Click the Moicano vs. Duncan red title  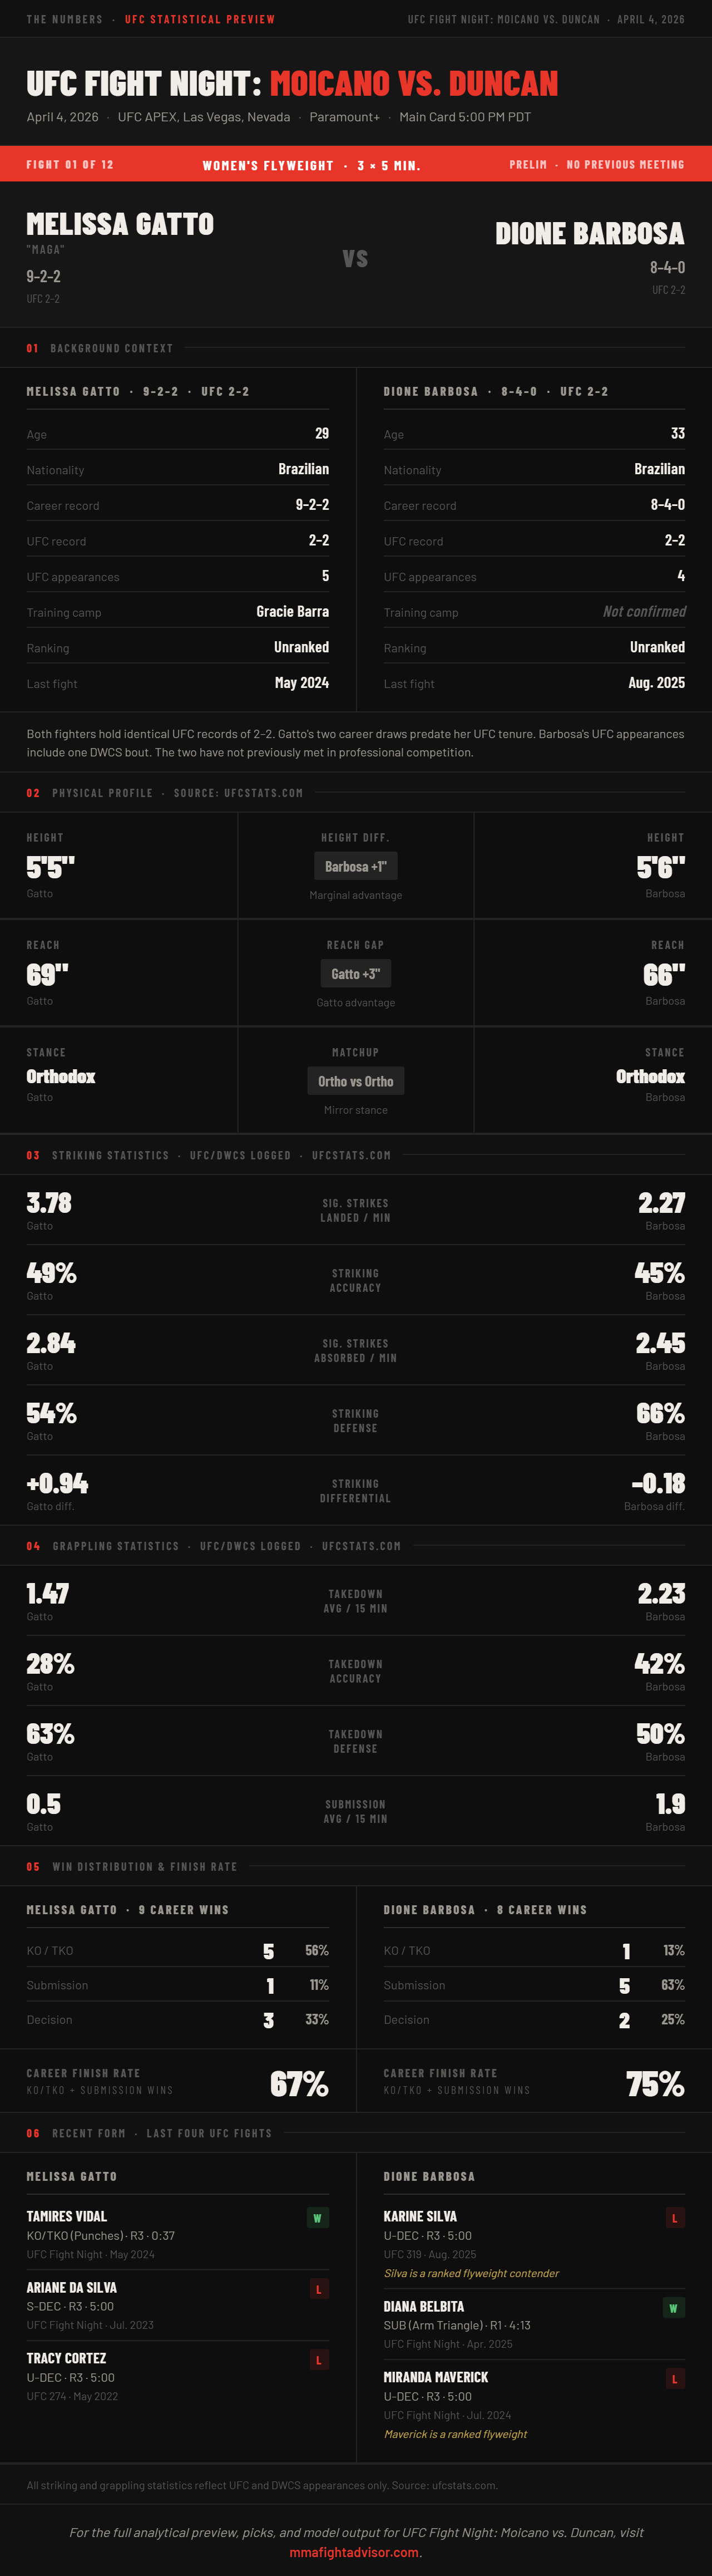point(414,83)
